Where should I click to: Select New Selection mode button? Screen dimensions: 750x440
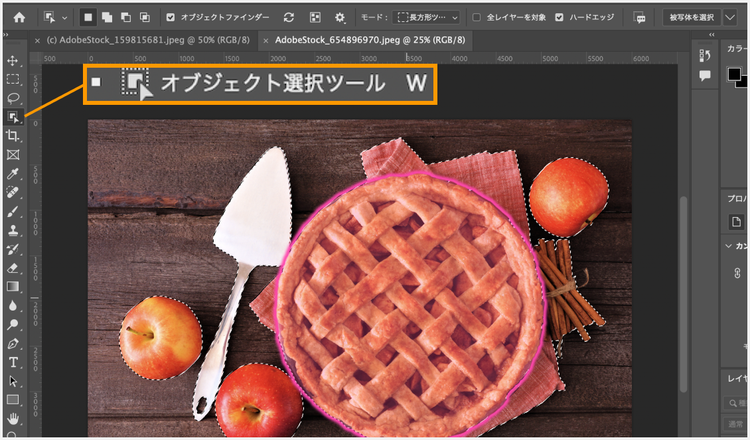[88, 17]
